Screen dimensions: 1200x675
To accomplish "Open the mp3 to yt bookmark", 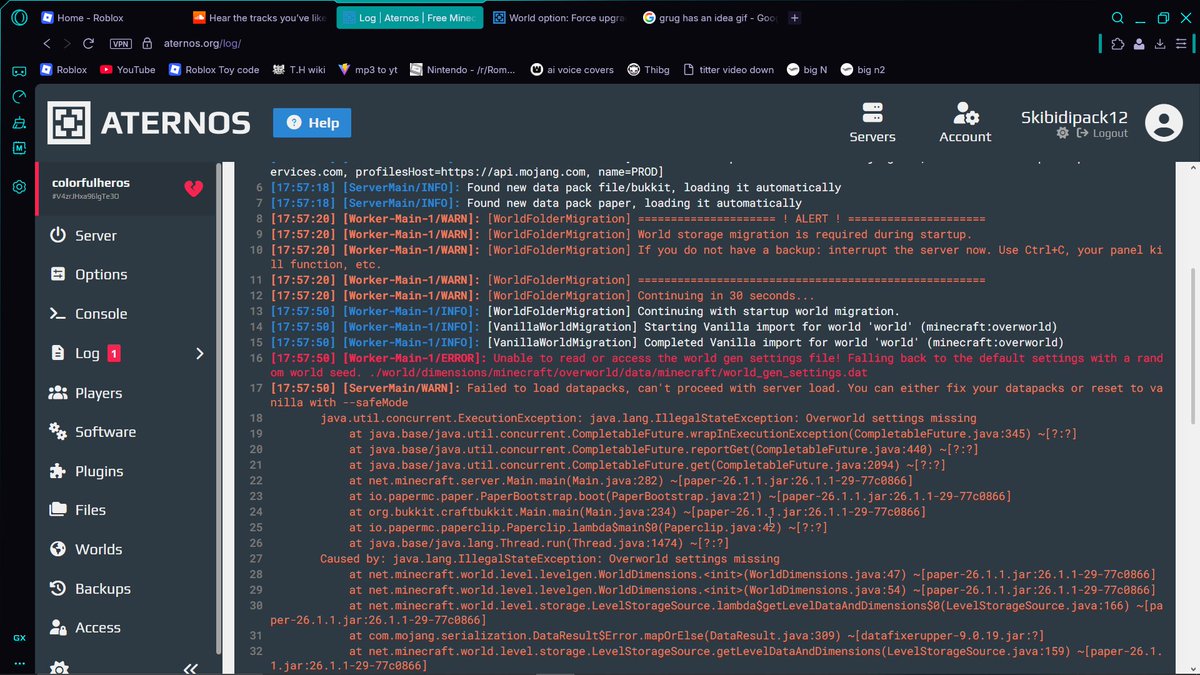I will coord(367,70).
